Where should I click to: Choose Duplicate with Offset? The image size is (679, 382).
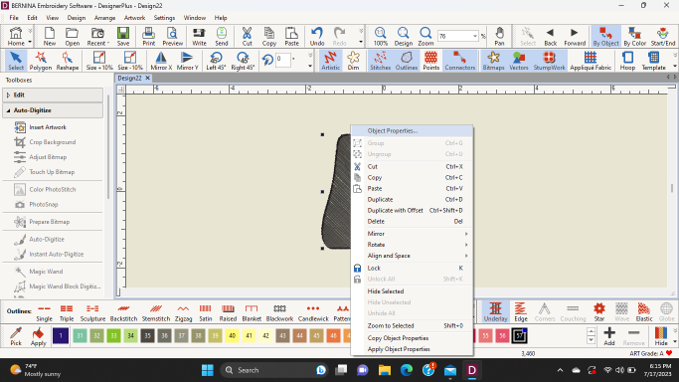pos(411,210)
